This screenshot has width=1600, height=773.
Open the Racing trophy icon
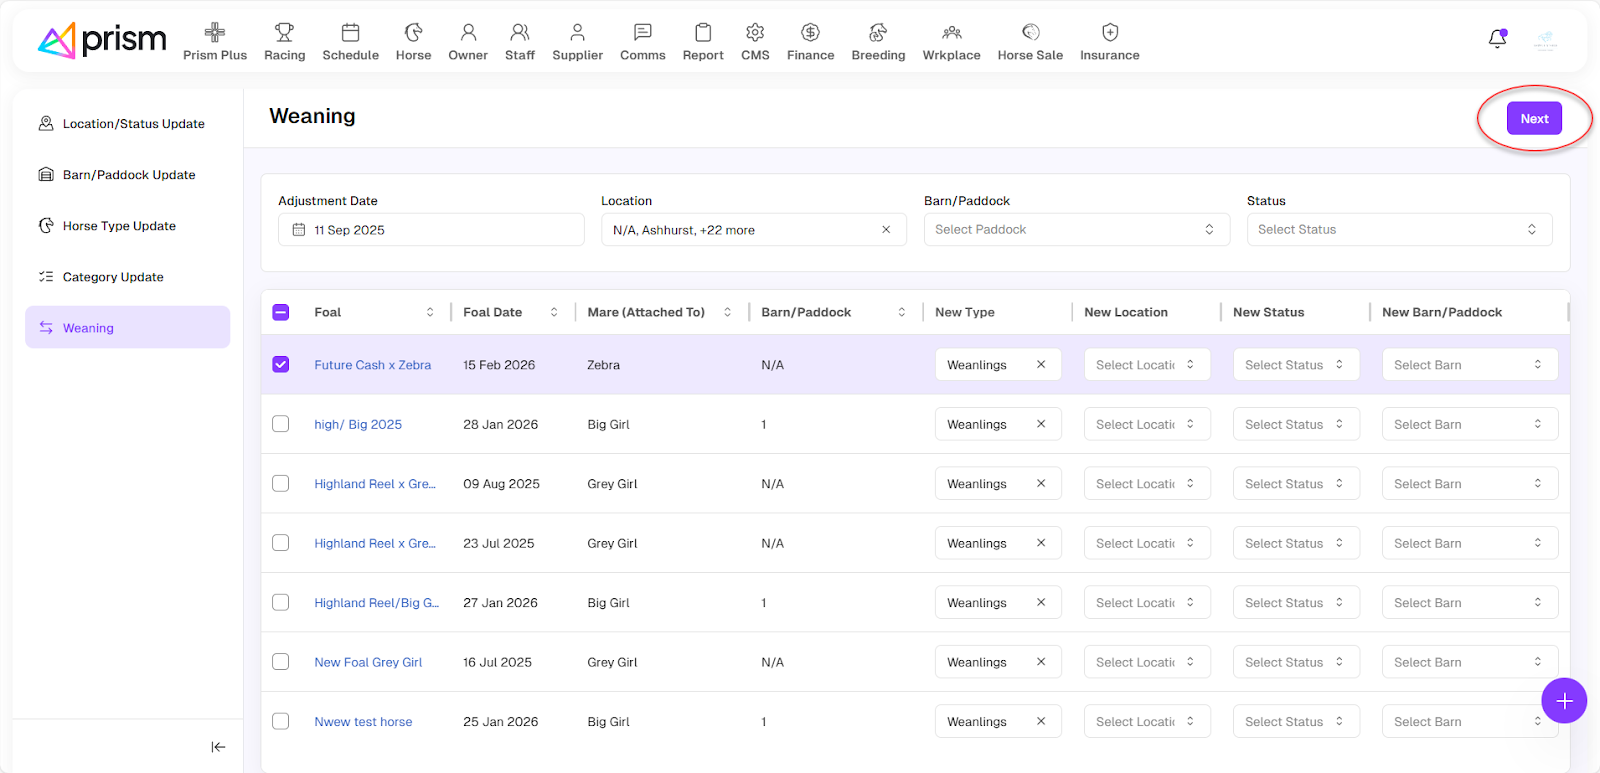(x=284, y=33)
